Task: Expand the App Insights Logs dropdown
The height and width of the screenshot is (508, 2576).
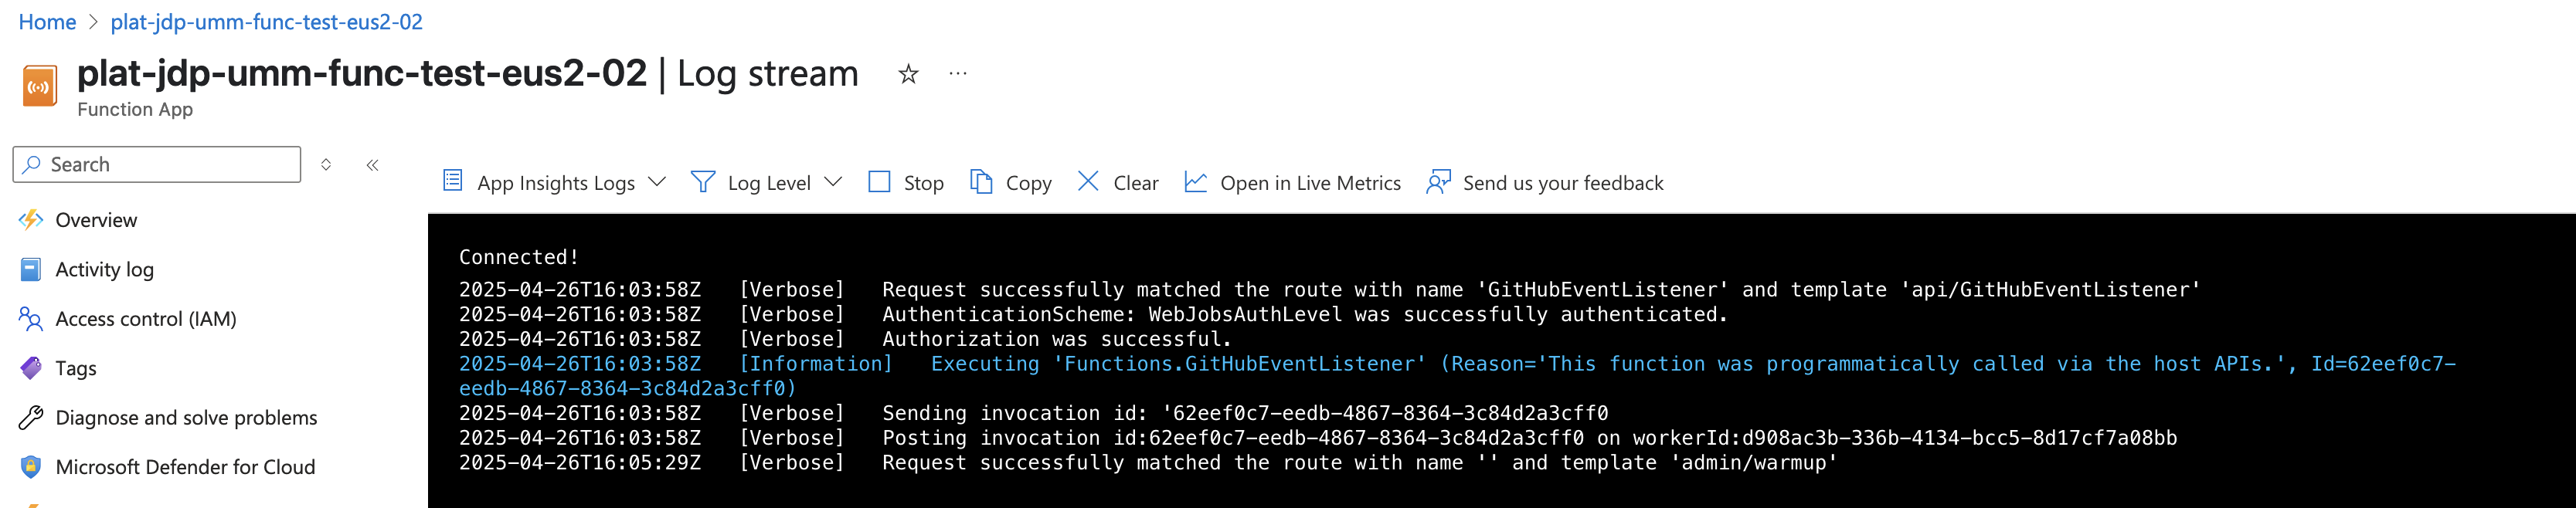Action: 554,182
